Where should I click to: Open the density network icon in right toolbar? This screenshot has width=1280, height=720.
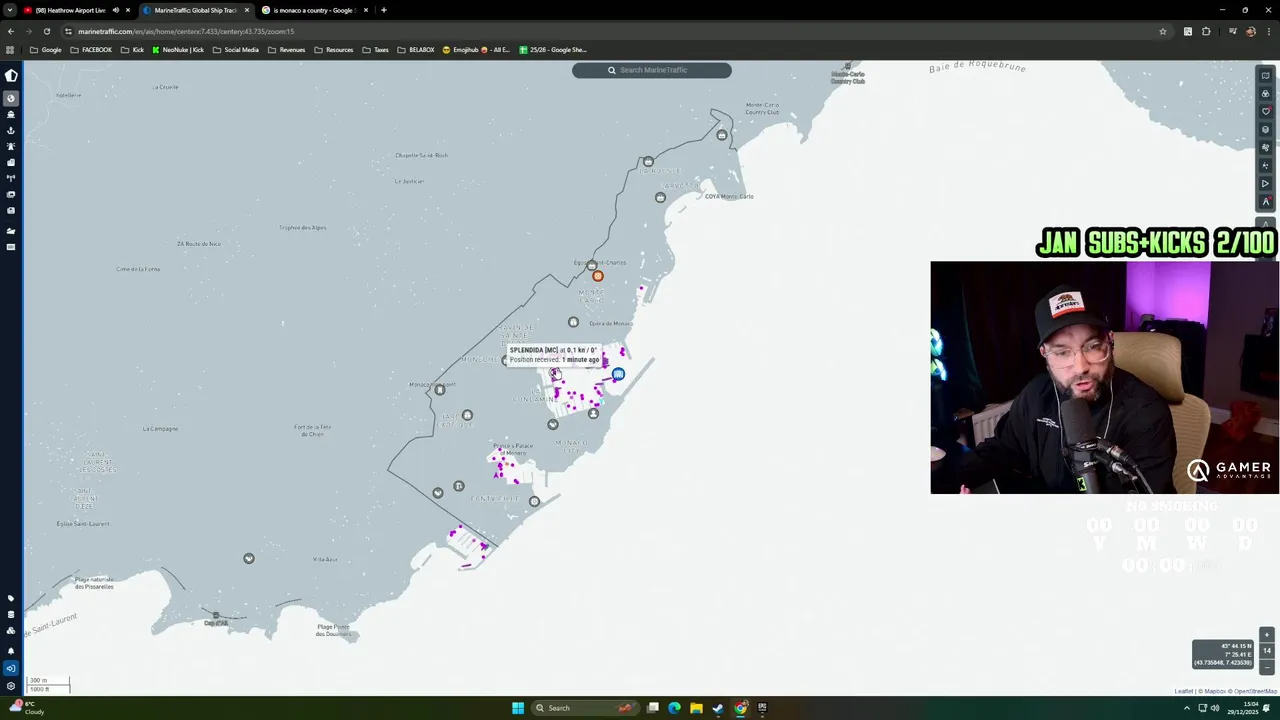[1265, 166]
